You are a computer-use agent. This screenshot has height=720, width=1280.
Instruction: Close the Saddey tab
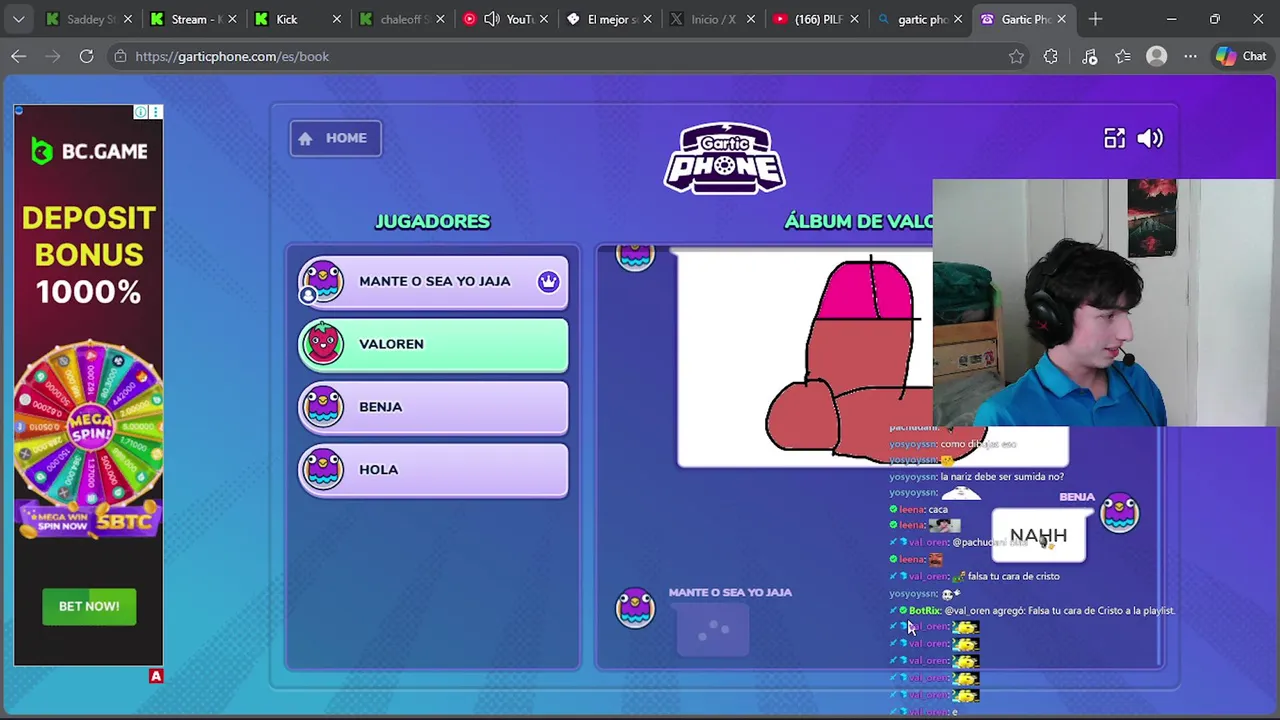[127, 19]
